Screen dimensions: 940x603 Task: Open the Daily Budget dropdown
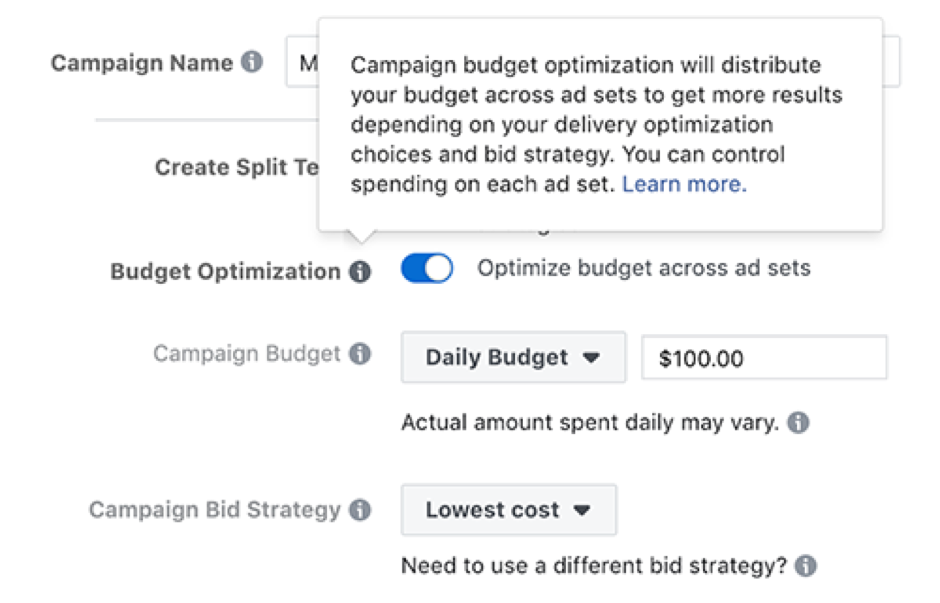coord(513,357)
